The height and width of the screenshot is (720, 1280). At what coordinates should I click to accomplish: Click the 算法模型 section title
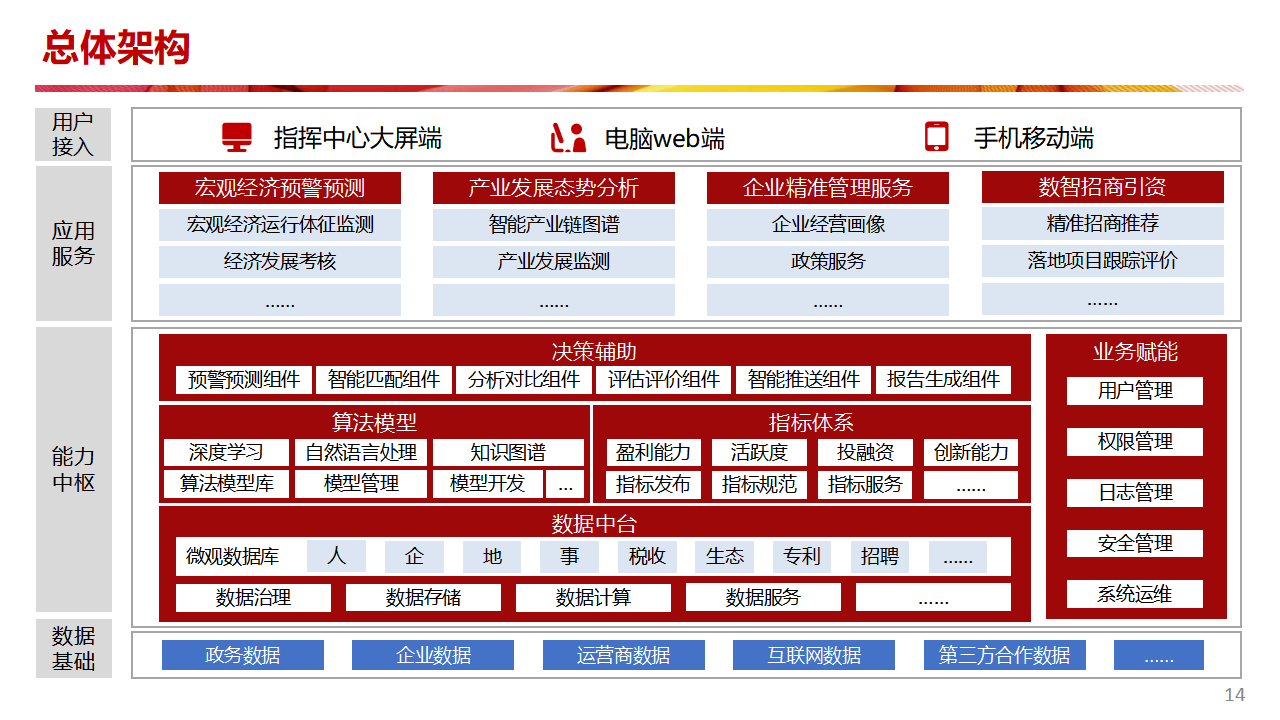click(374, 423)
